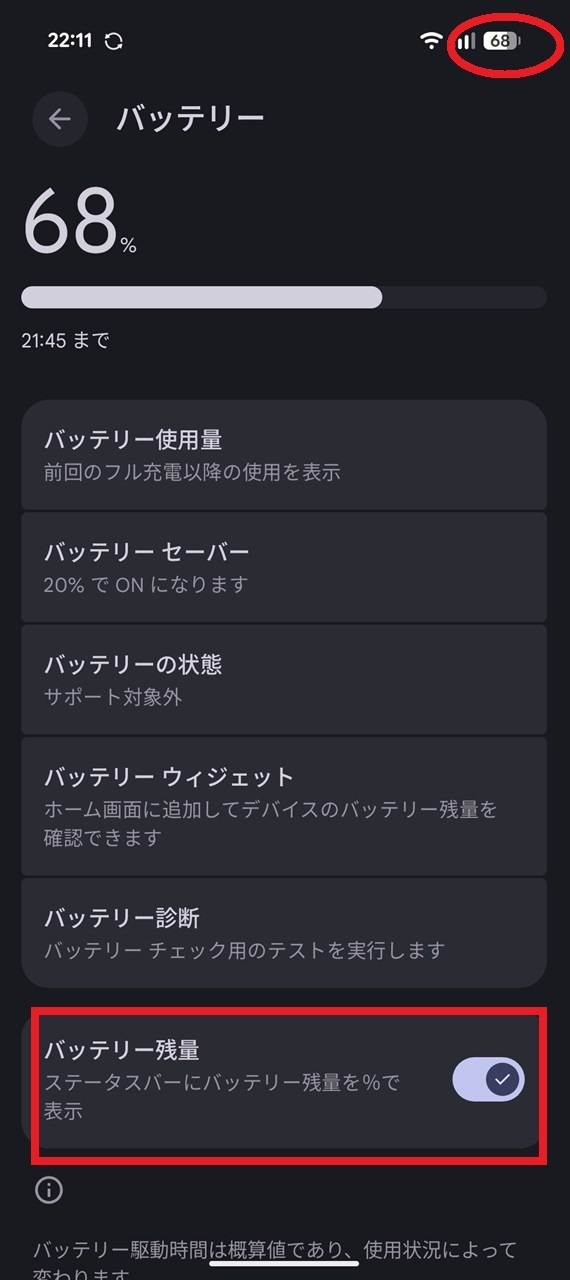Tap the cellular signal strength icon
This screenshot has height=1280, width=570.
pyautogui.click(x=465, y=41)
